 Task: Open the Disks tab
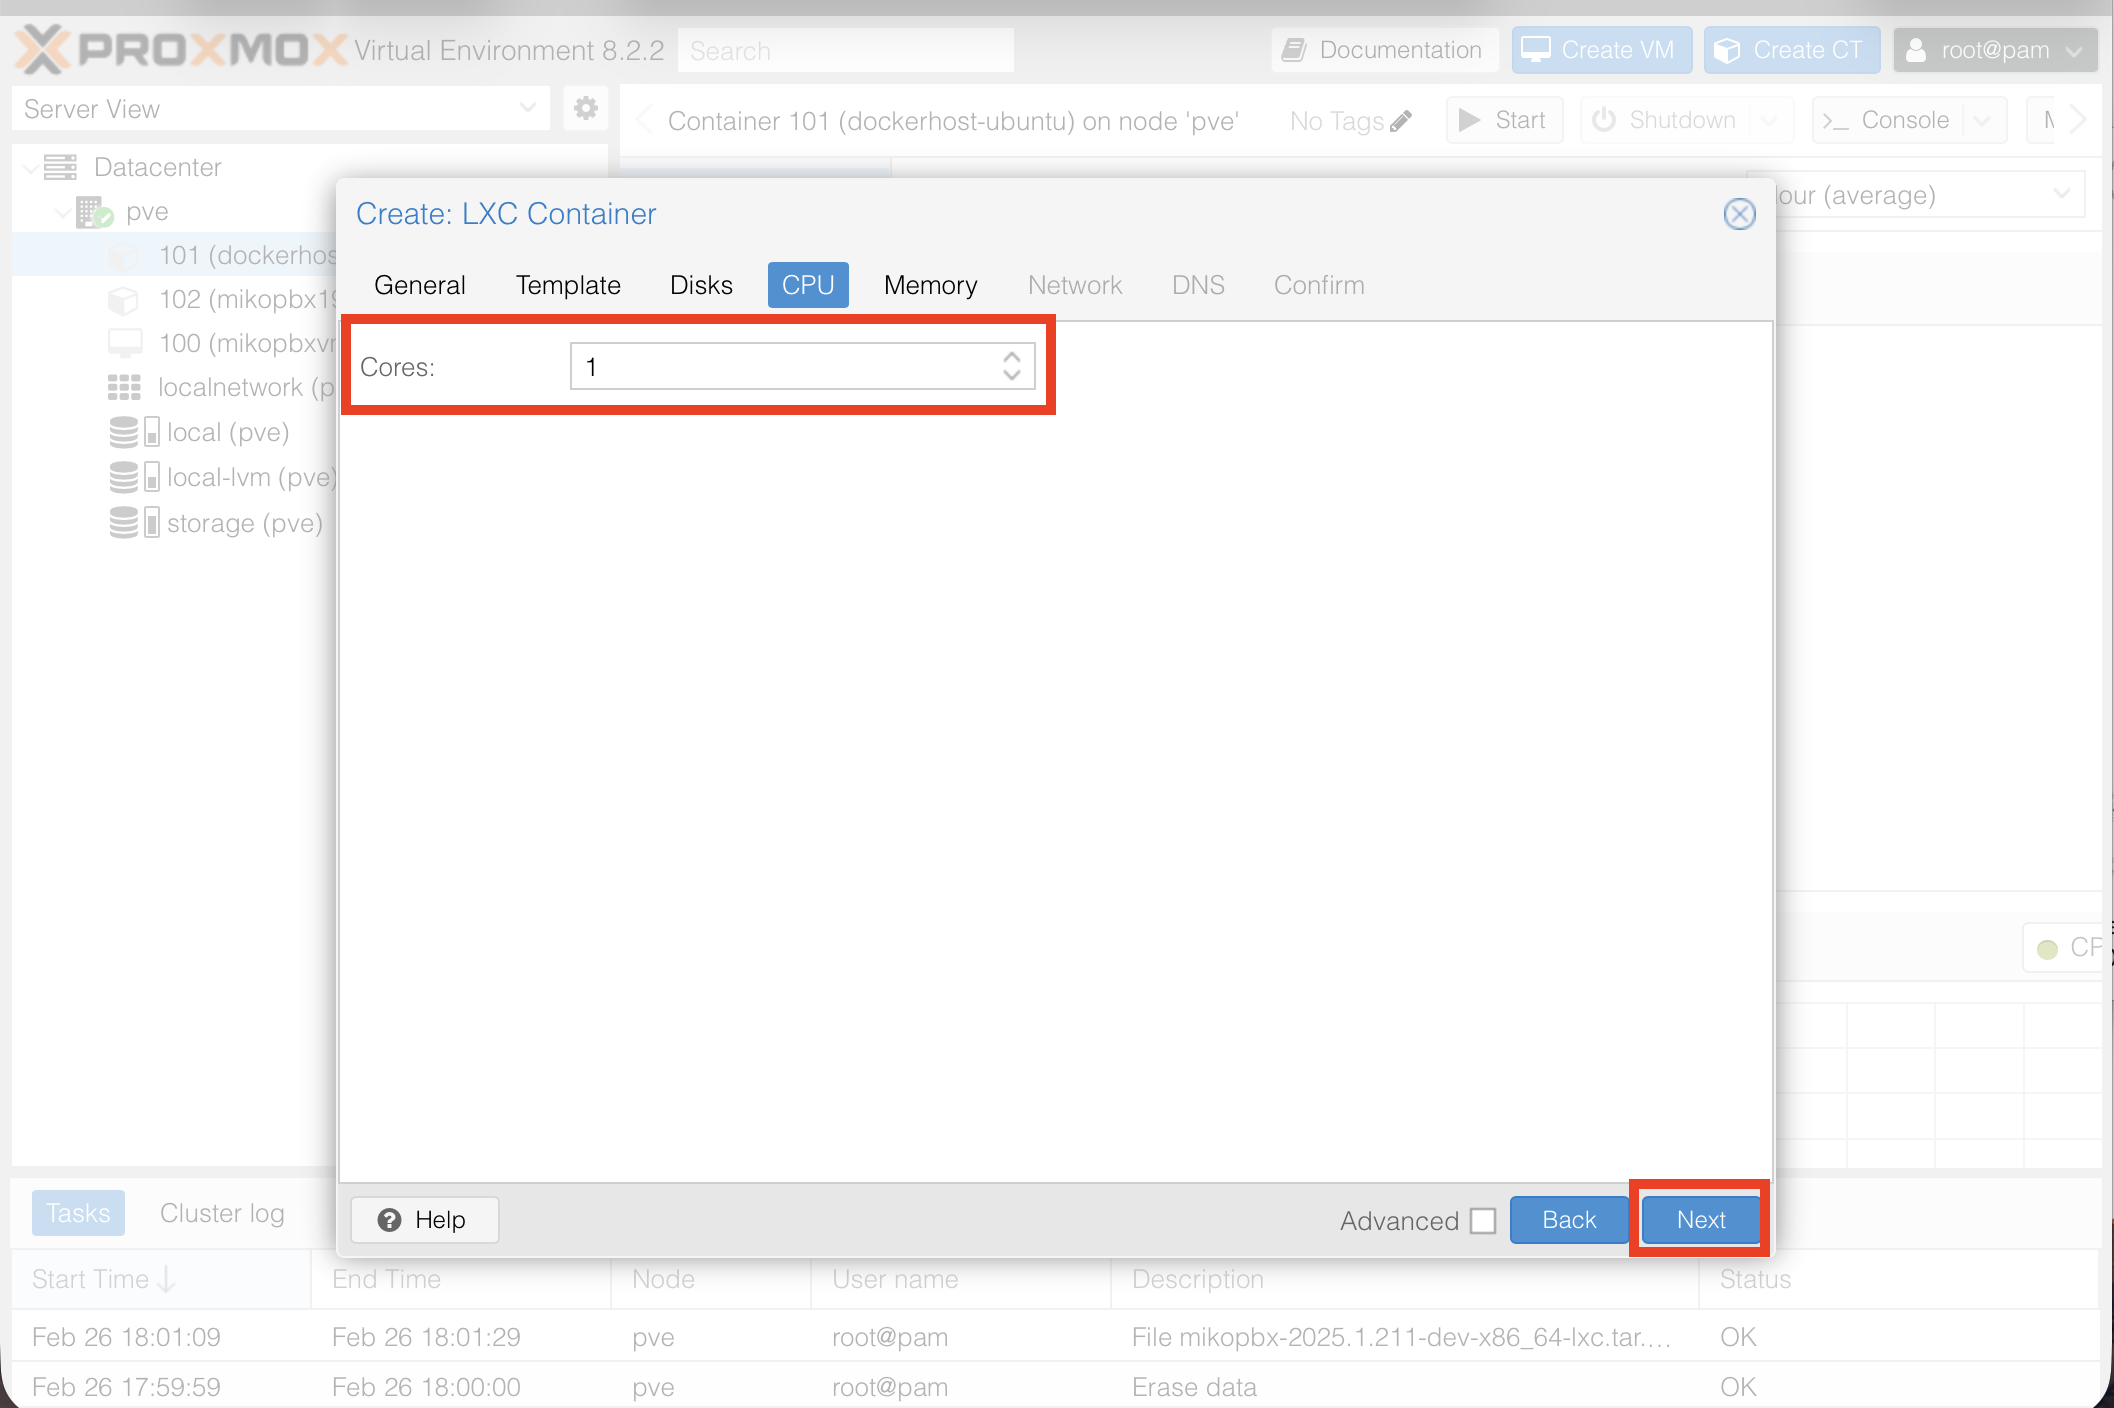point(701,285)
